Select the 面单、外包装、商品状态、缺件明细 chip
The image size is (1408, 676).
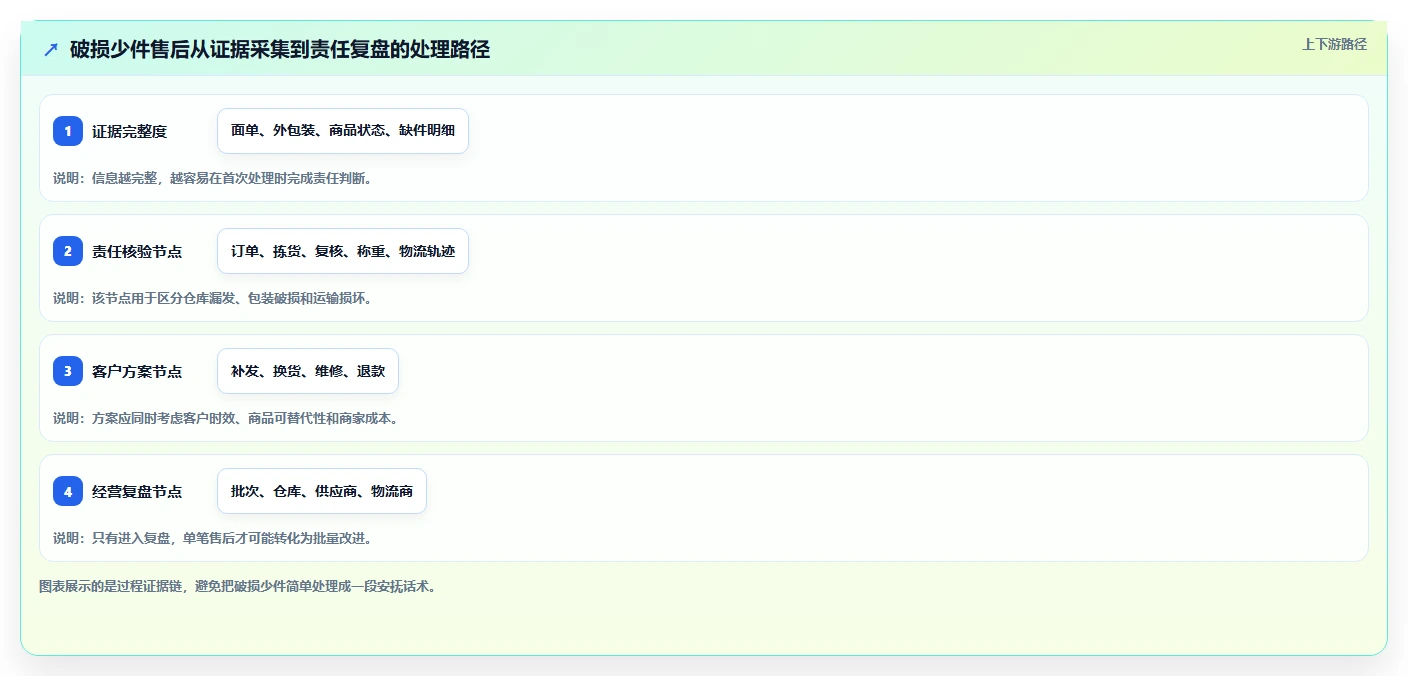tap(343, 131)
